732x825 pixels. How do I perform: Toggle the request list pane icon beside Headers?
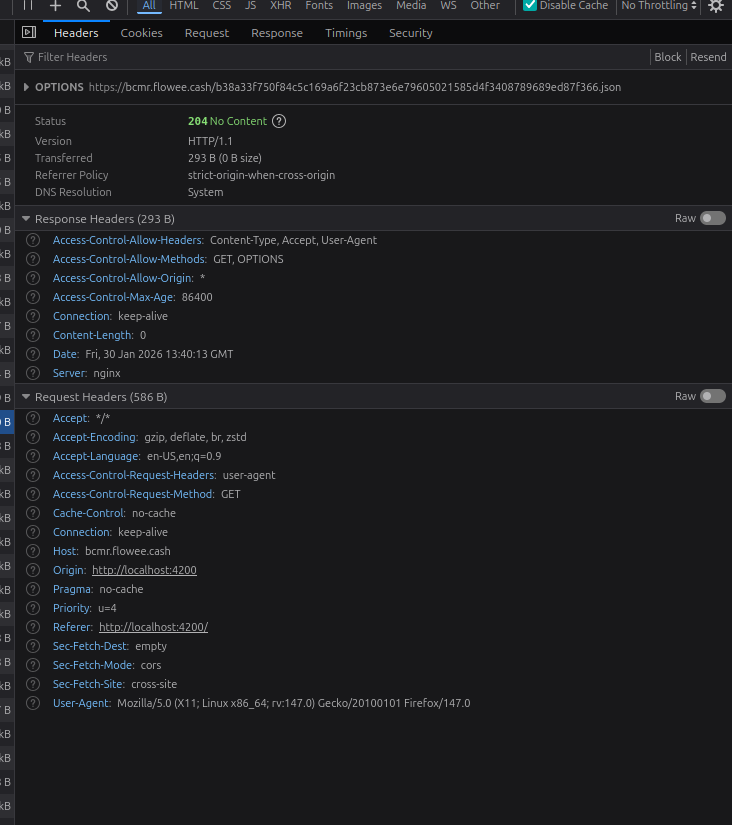click(29, 33)
